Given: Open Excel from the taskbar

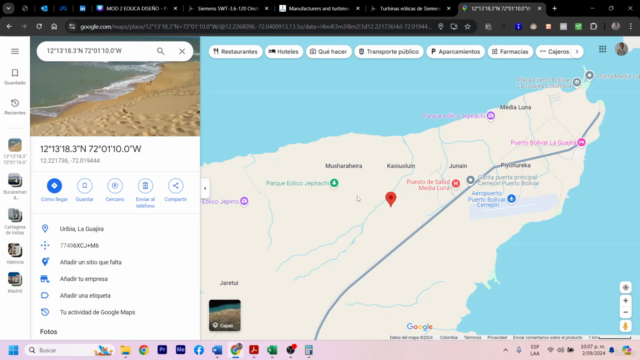Looking at the screenshot, I should [x=272, y=350].
